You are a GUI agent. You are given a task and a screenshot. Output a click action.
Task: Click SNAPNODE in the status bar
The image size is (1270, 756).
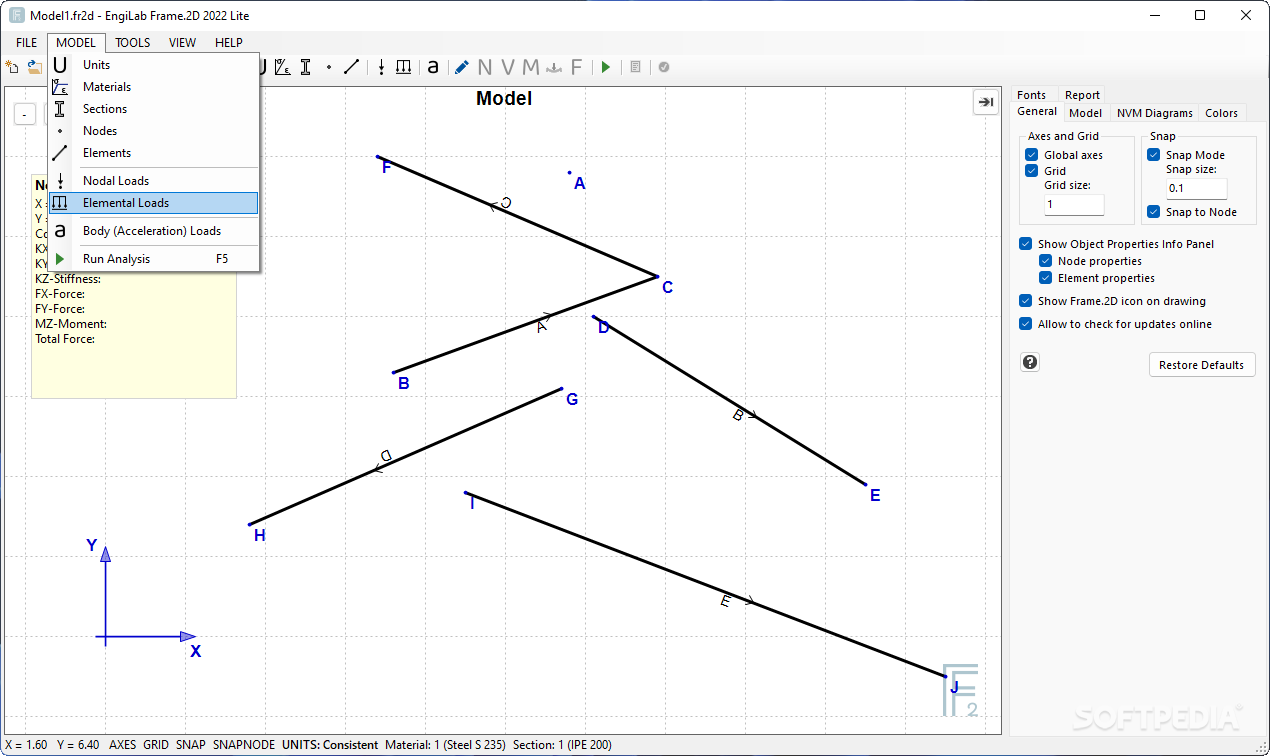coord(243,745)
